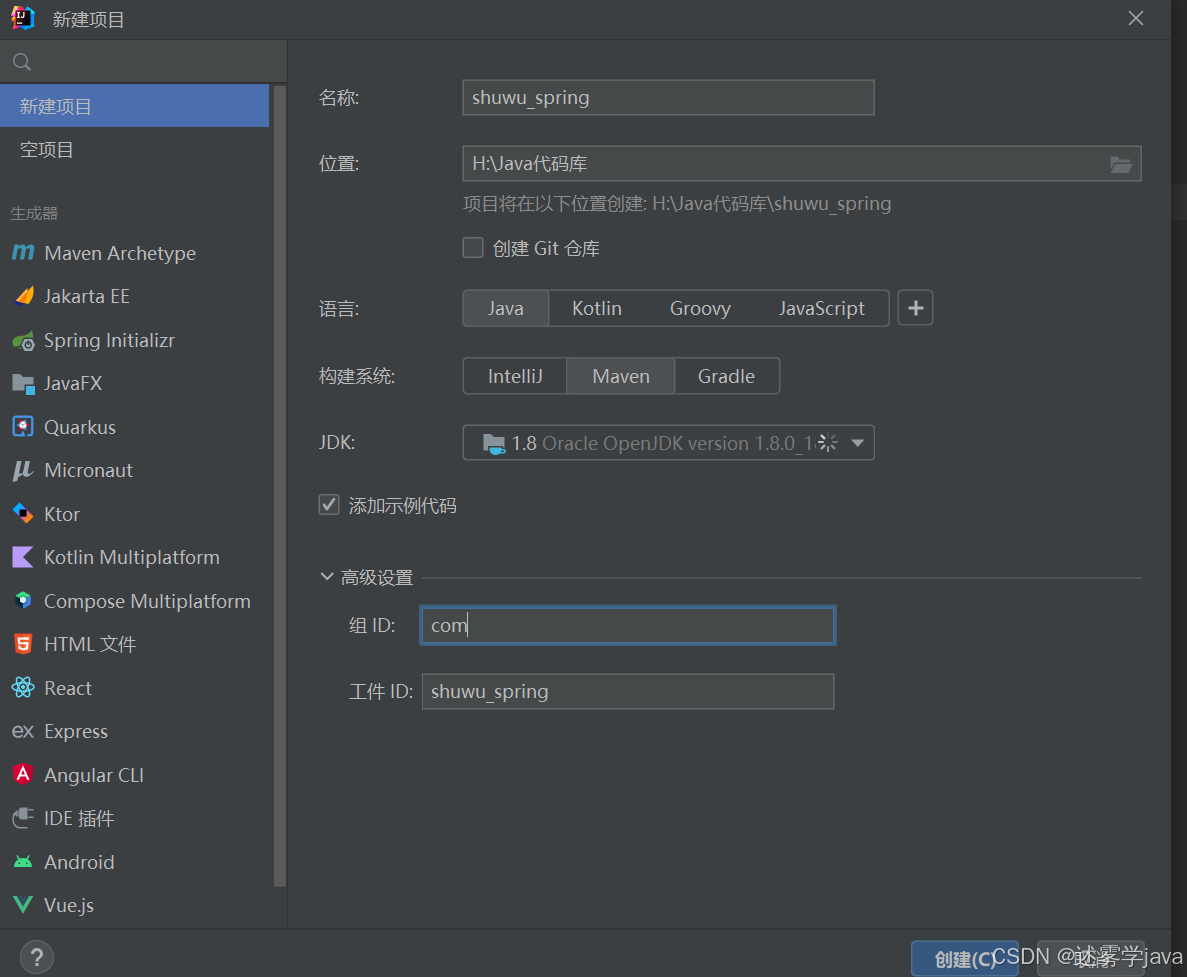This screenshot has height=977, width=1187.
Task: Open help with question mark button
Action: (36, 957)
